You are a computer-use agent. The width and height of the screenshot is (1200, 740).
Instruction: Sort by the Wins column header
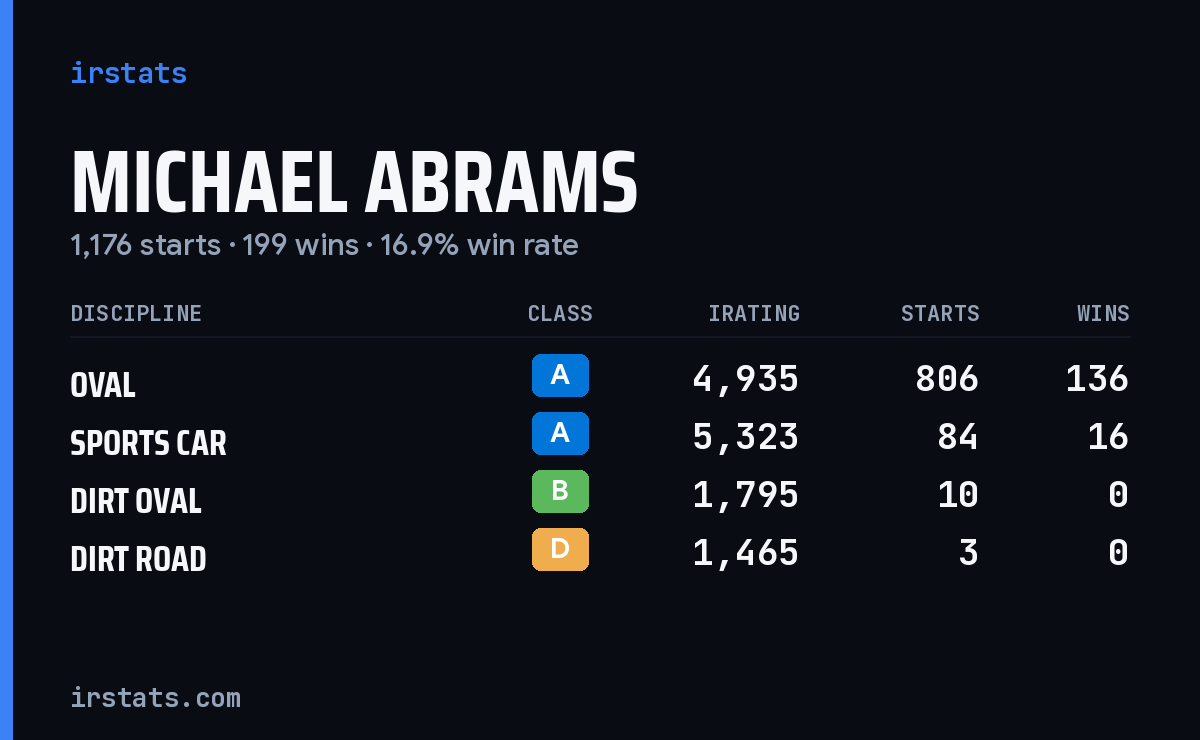pos(1103,313)
